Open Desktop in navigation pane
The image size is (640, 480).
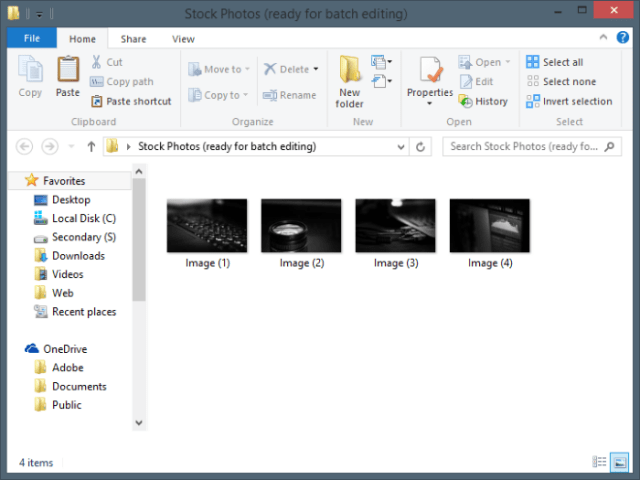pyautogui.click(x=62, y=200)
